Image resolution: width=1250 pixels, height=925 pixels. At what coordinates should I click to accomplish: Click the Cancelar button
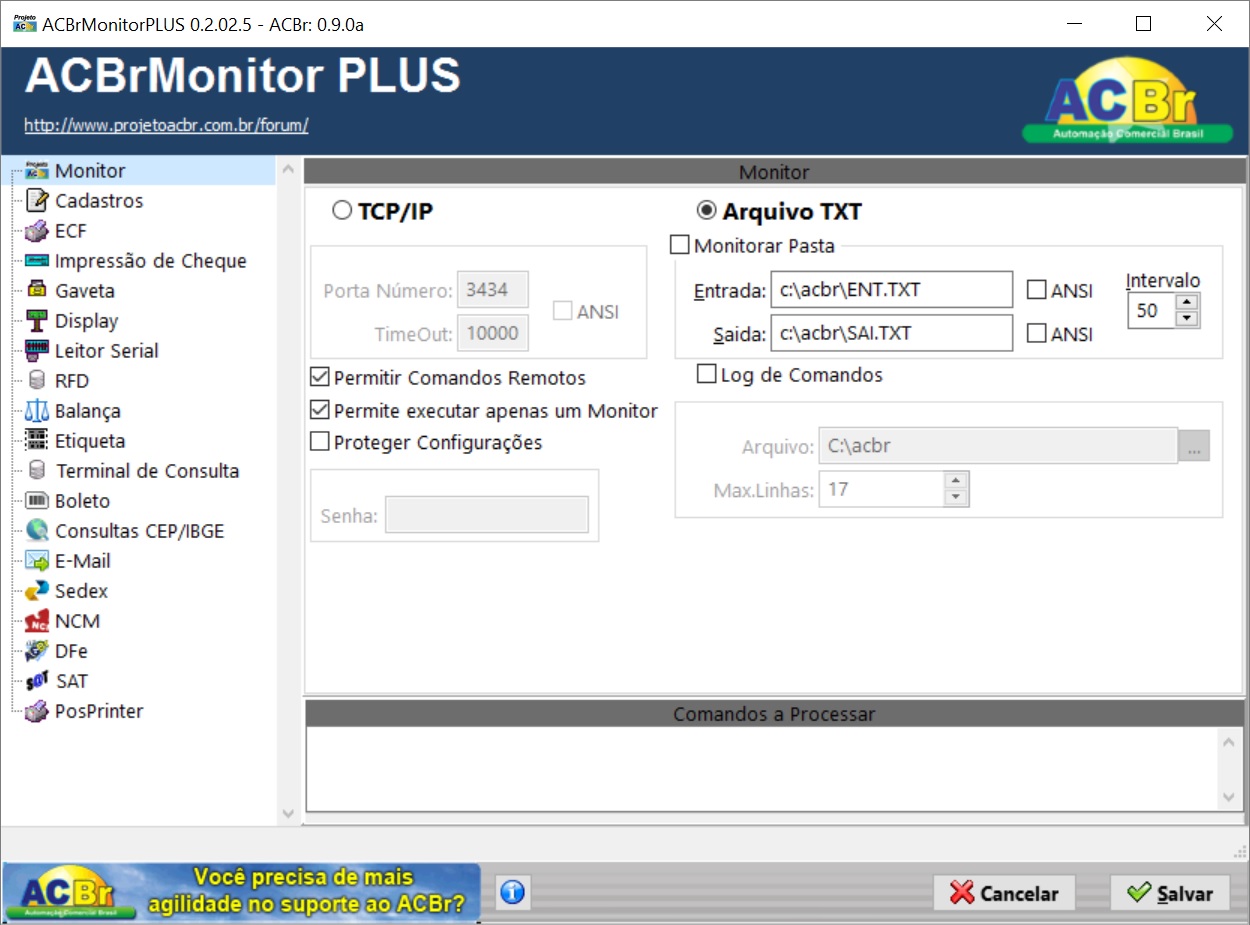pyautogui.click(x=1004, y=893)
